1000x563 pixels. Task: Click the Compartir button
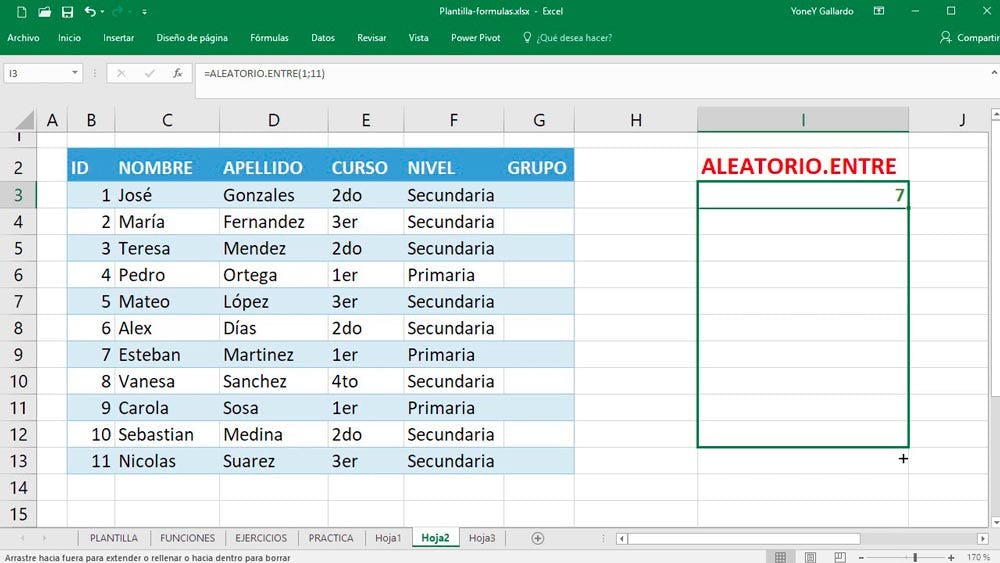(969, 38)
